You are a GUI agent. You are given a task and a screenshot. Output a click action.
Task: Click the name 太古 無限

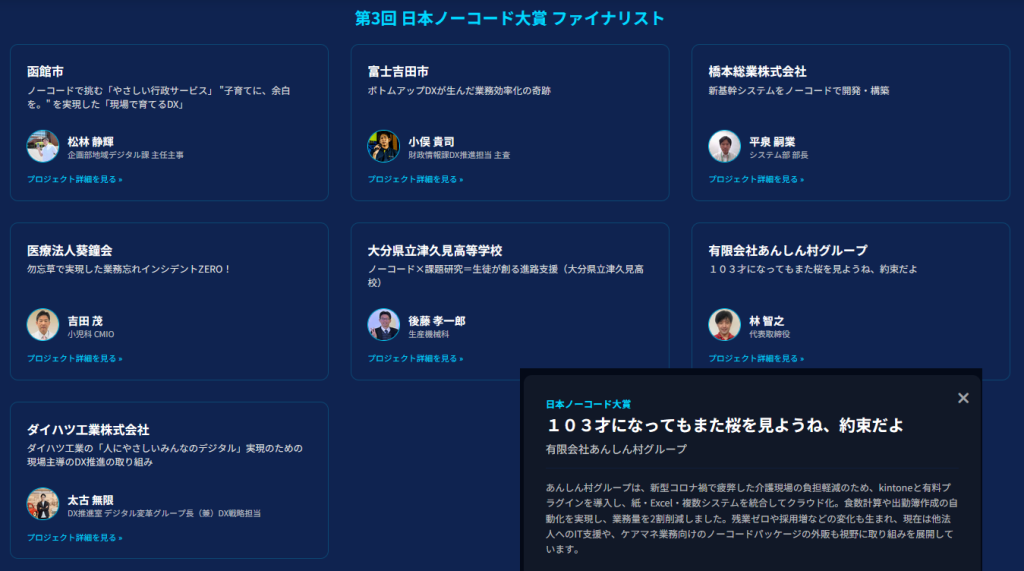91,500
